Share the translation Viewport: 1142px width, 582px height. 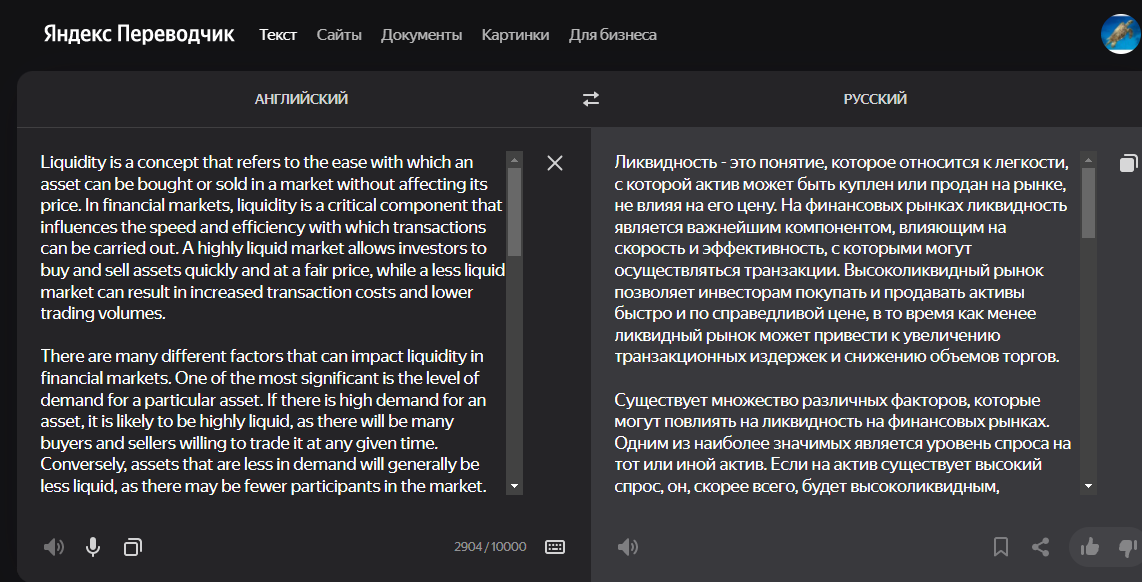tap(1041, 546)
